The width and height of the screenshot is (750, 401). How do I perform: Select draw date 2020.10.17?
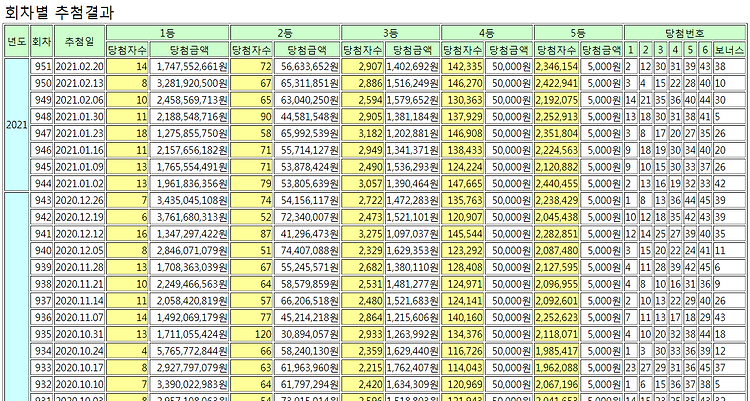[79, 368]
